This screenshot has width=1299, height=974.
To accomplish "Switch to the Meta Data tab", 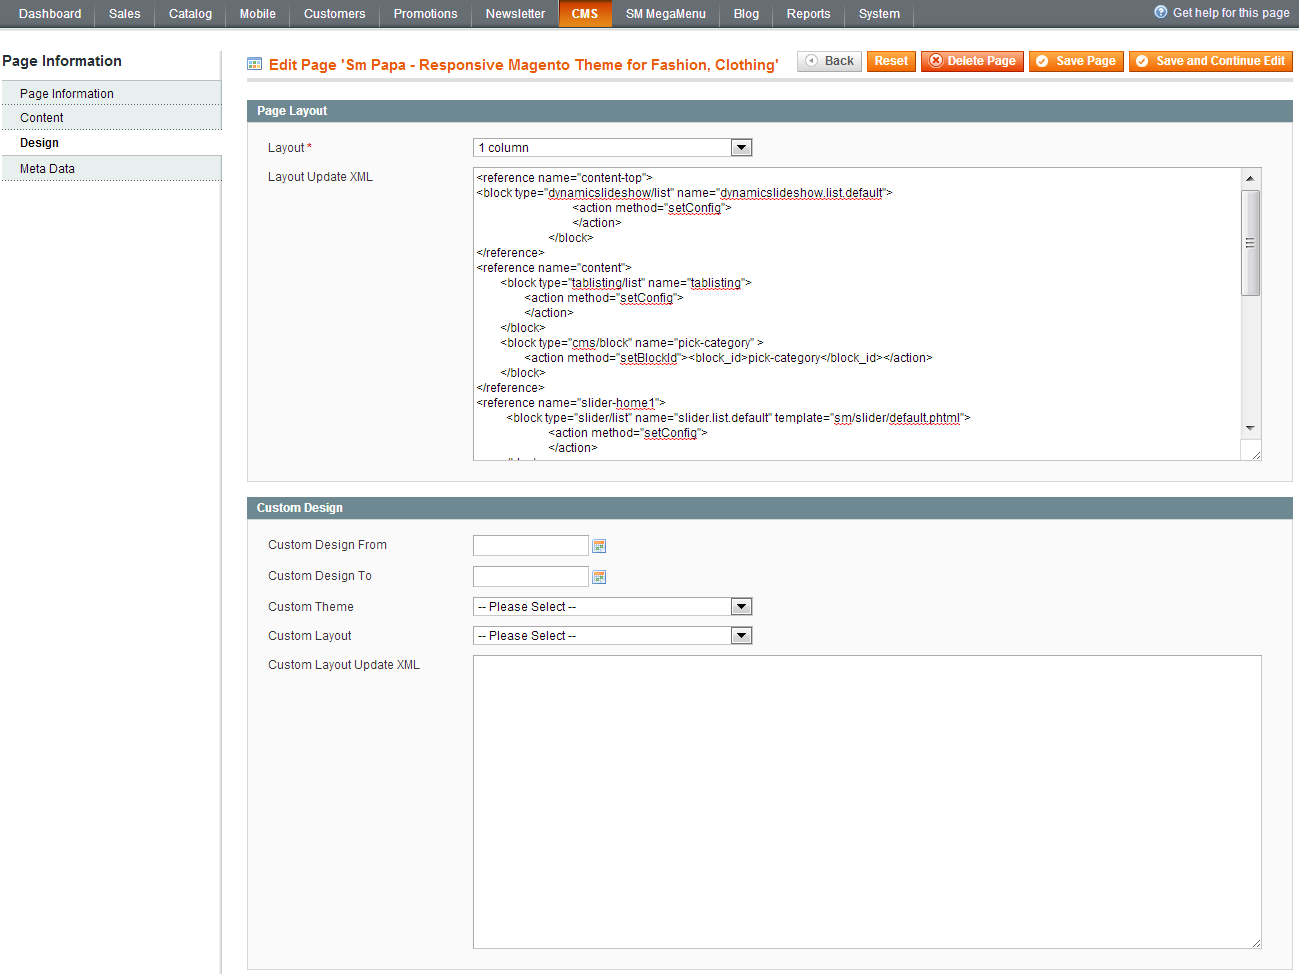I will 110,169.
